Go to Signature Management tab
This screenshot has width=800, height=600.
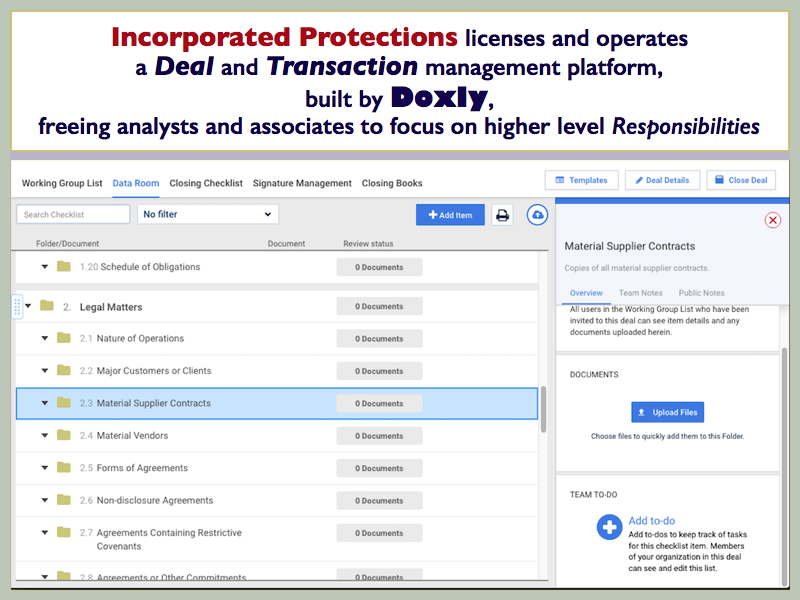click(302, 183)
